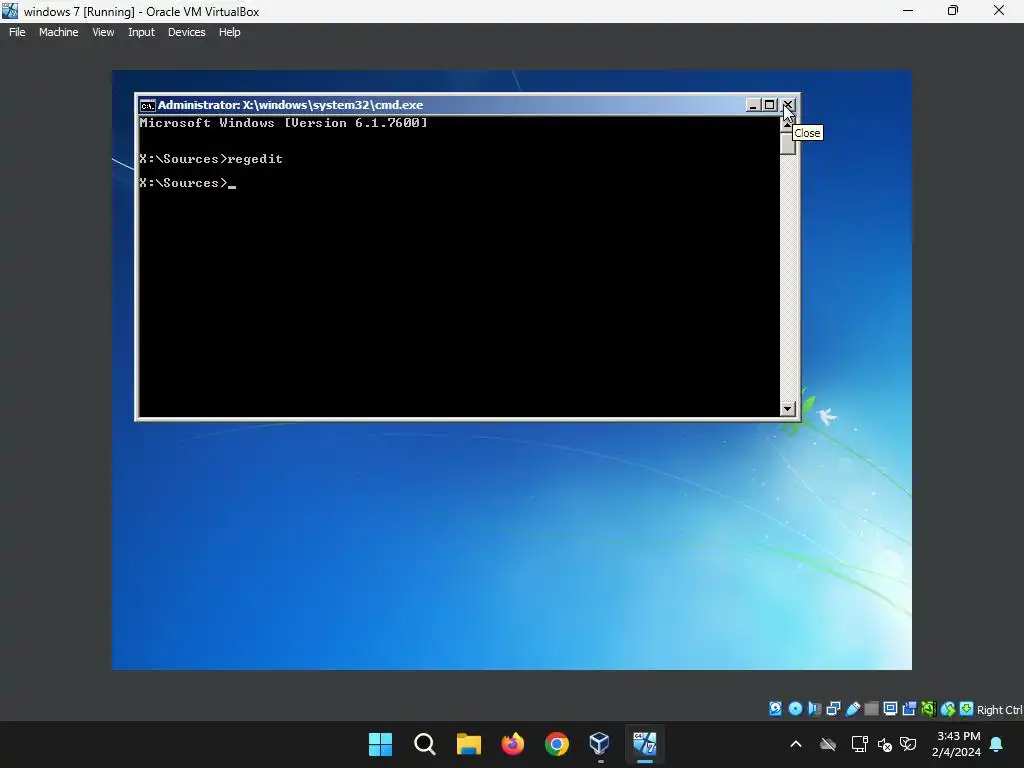Click the cmd.exe window title text

pos(291,105)
